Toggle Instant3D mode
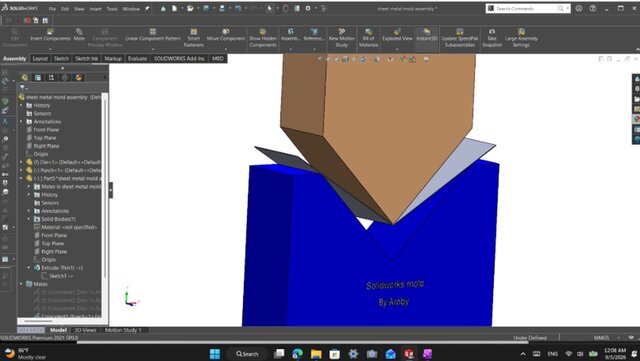Viewport: 640px width, 361px height. pyautogui.click(x=427, y=36)
